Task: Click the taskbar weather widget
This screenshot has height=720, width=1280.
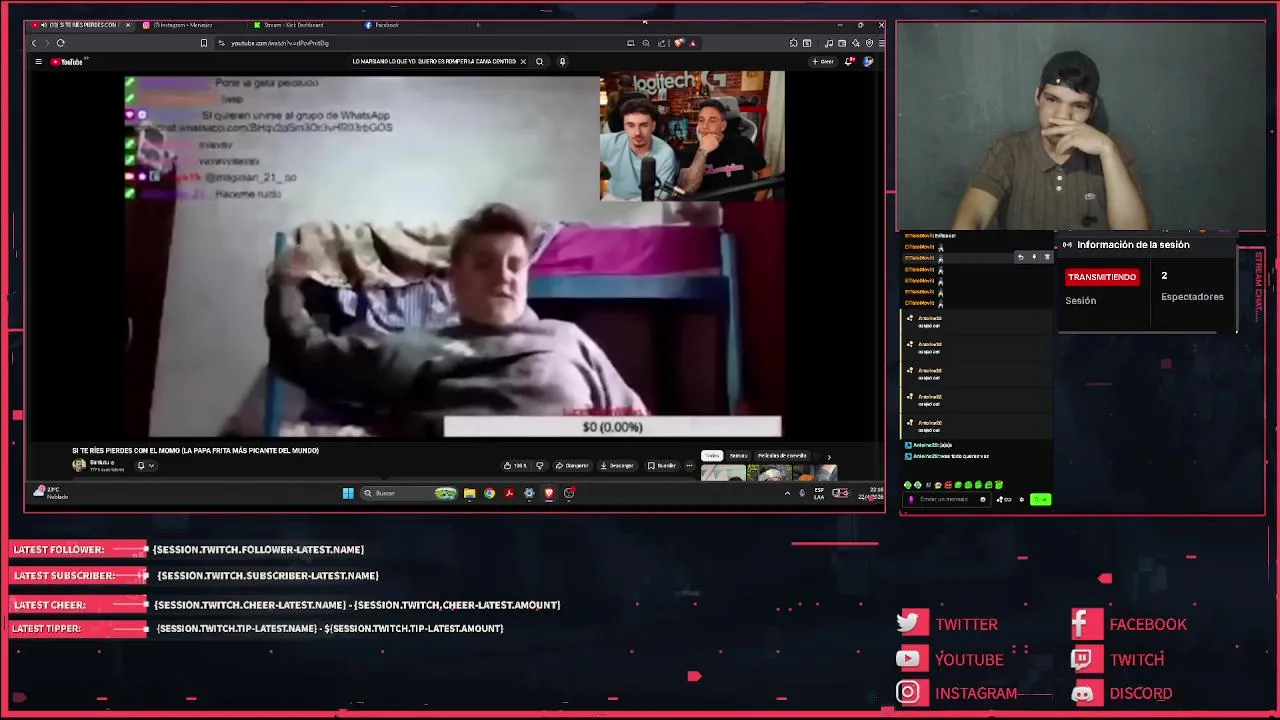Action: 51,493
